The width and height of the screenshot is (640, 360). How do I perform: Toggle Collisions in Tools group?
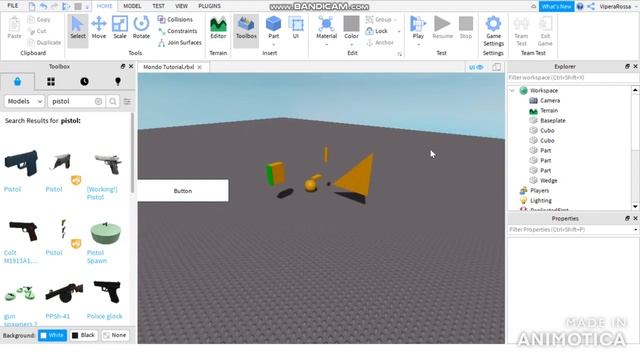(175, 20)
